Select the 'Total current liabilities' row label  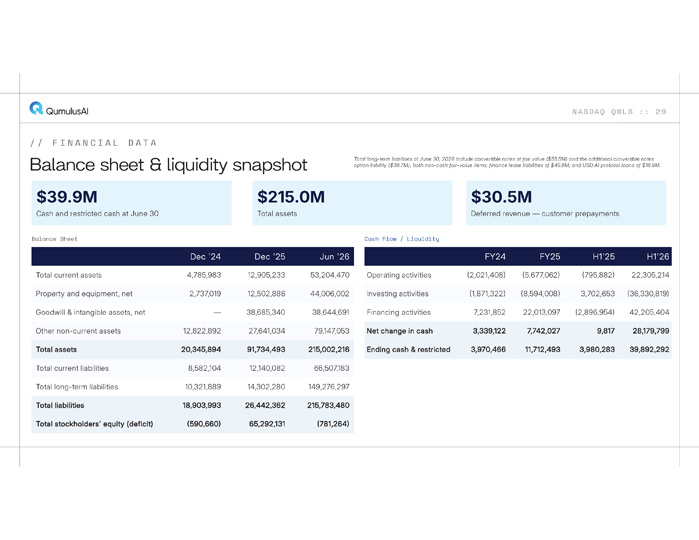coord(72,368)
